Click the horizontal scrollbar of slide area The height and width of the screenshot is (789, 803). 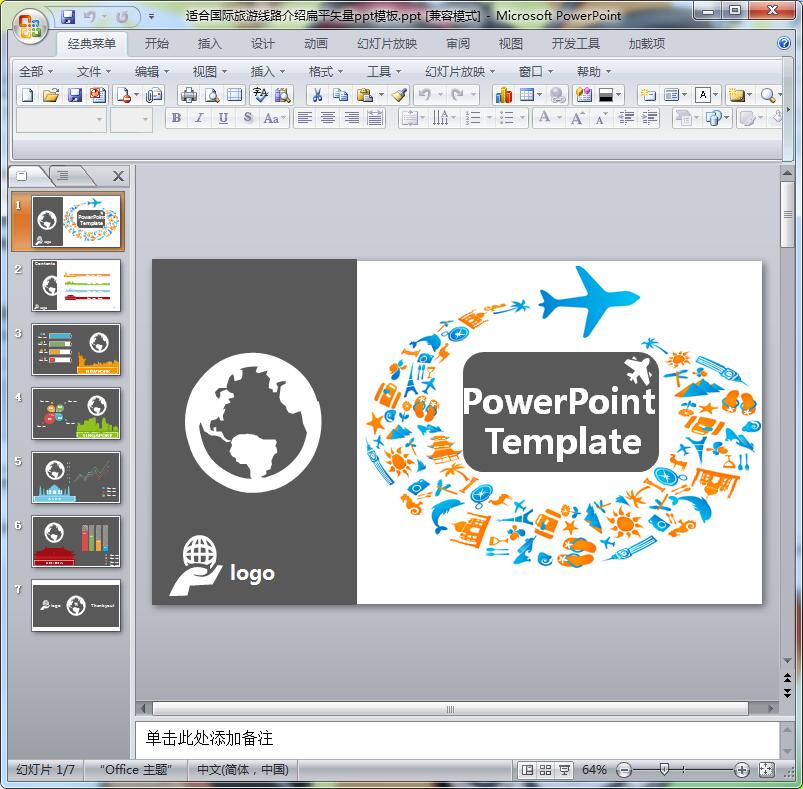pos(450,709)
